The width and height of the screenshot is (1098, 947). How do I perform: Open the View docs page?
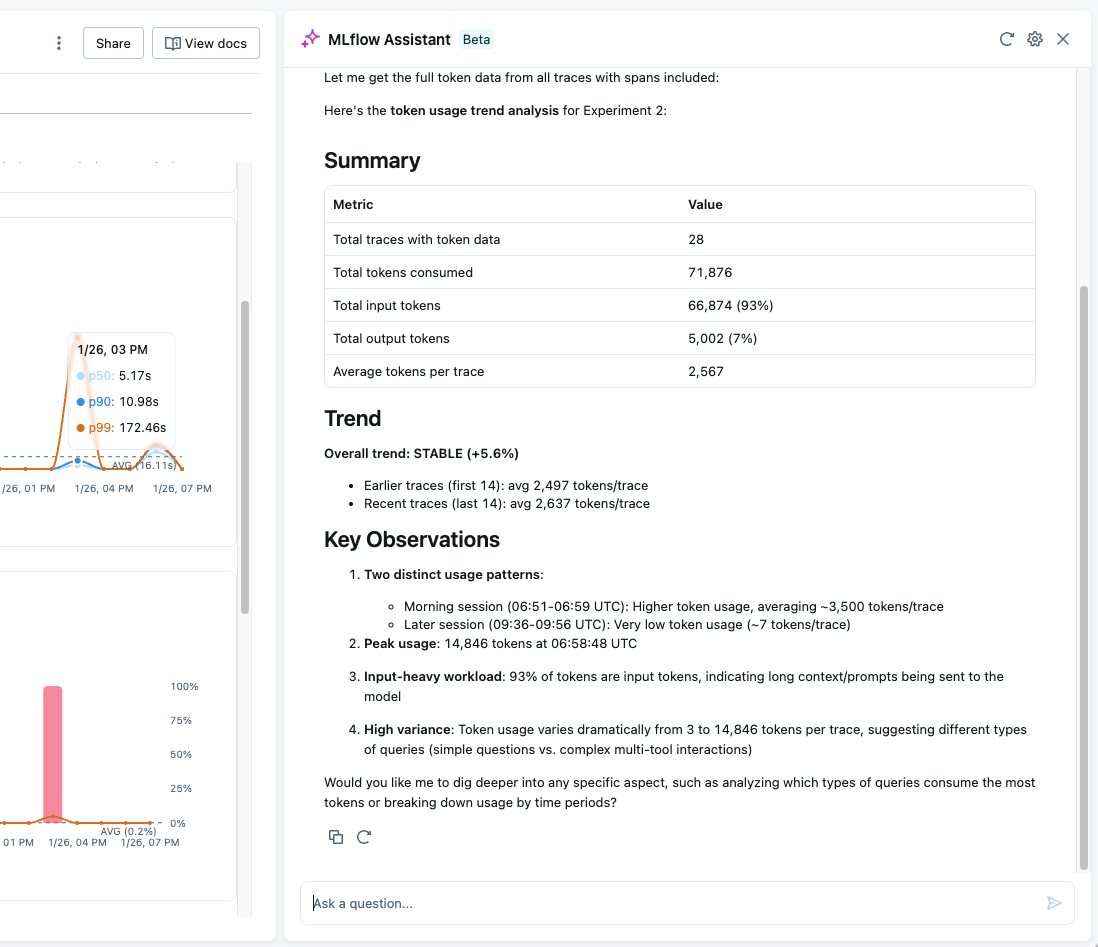coord(205,43)
